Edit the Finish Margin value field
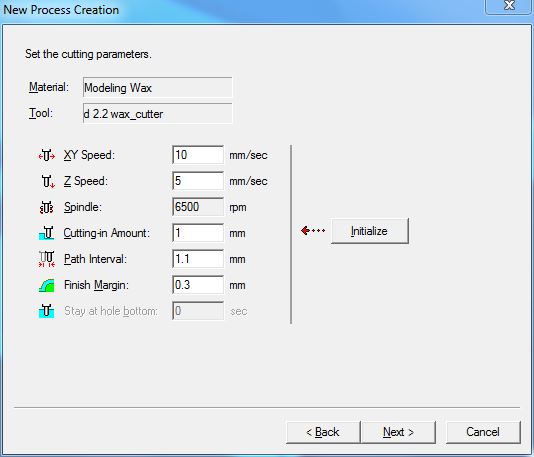The width and height of the screenshot is (534, 457). 198,285
